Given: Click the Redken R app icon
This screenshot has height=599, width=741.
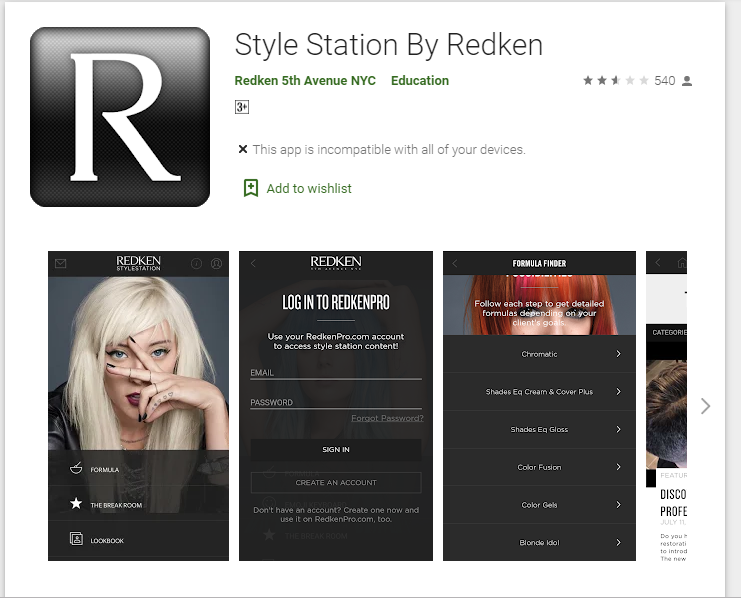Looking at the screenshot, I should (x=120, y=117).
